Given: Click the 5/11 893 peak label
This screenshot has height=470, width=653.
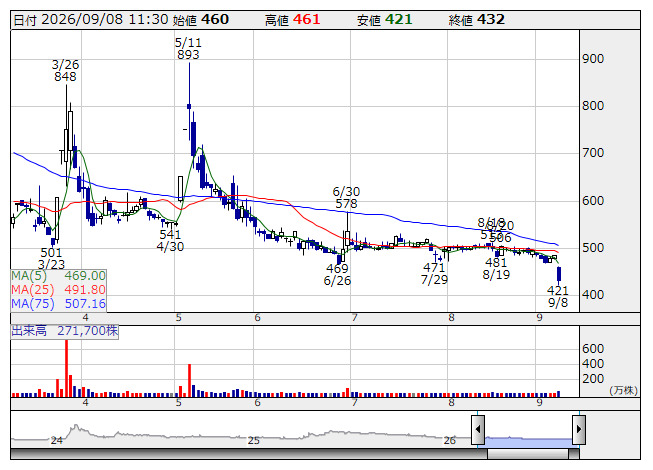Looking at the screenshot, I should [188, 49].
